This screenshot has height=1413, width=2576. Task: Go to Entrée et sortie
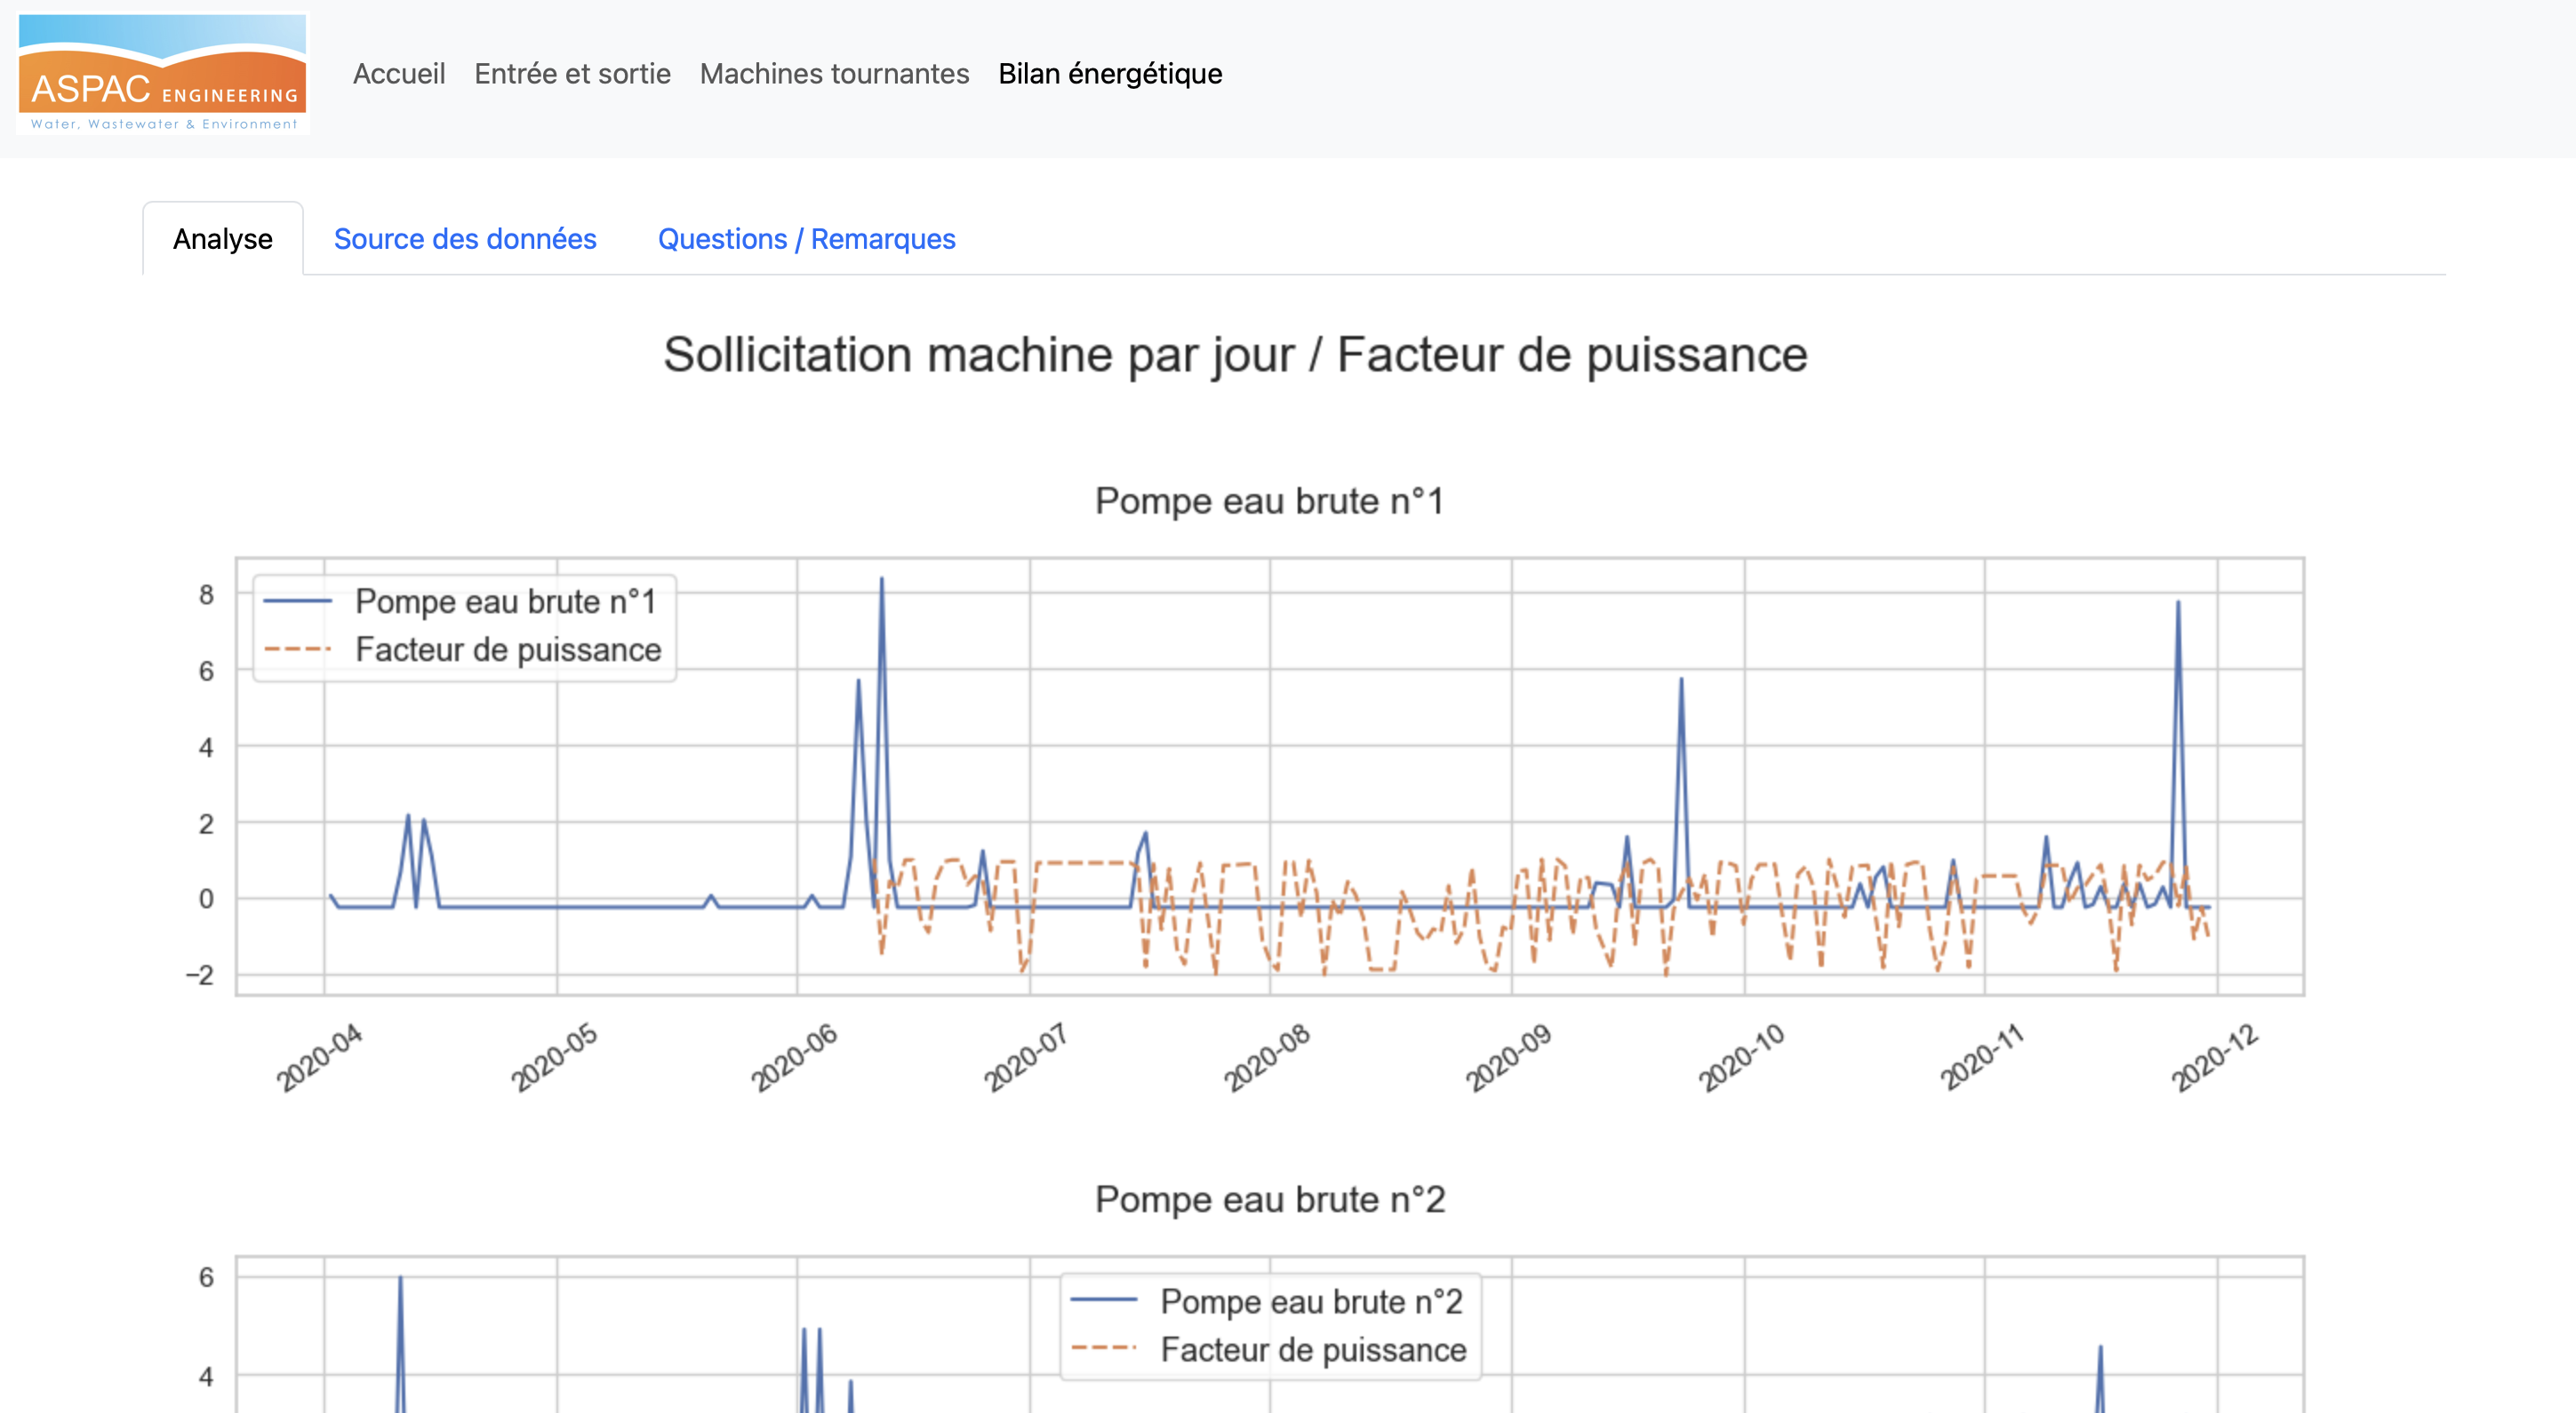point(572,73)
